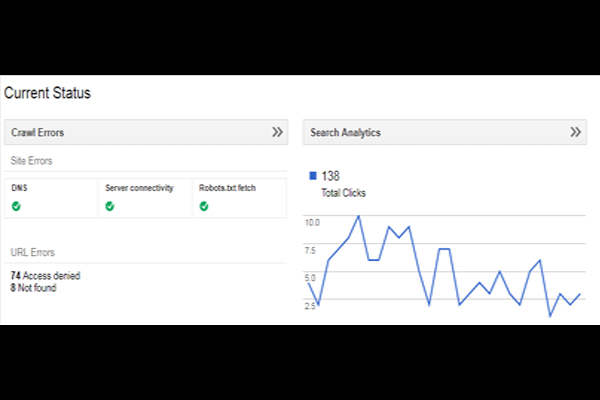Click the Total Clicks caption text
This screenshot has height=400, width=600.
[343, 191]
